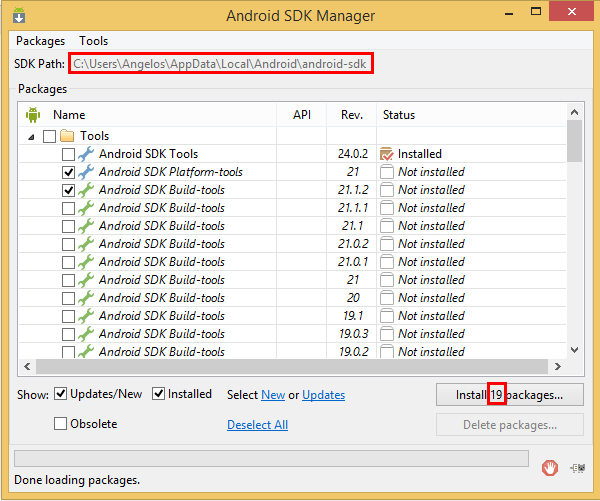Select the Android SDK Tools row name

click(x=148, y=154)
